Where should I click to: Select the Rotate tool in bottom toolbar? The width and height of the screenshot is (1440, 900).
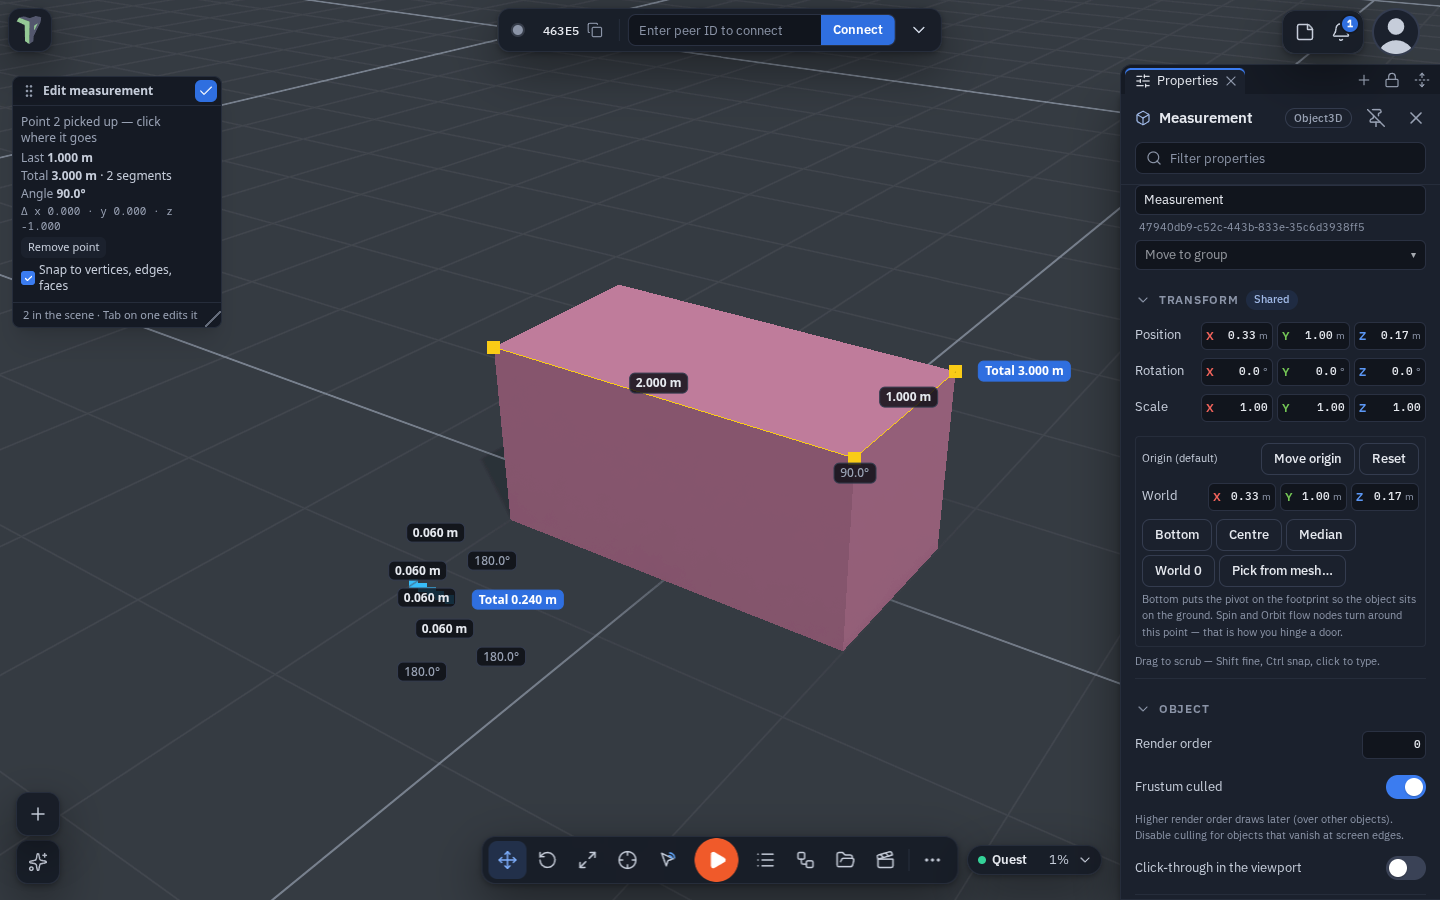coord(547,860)
